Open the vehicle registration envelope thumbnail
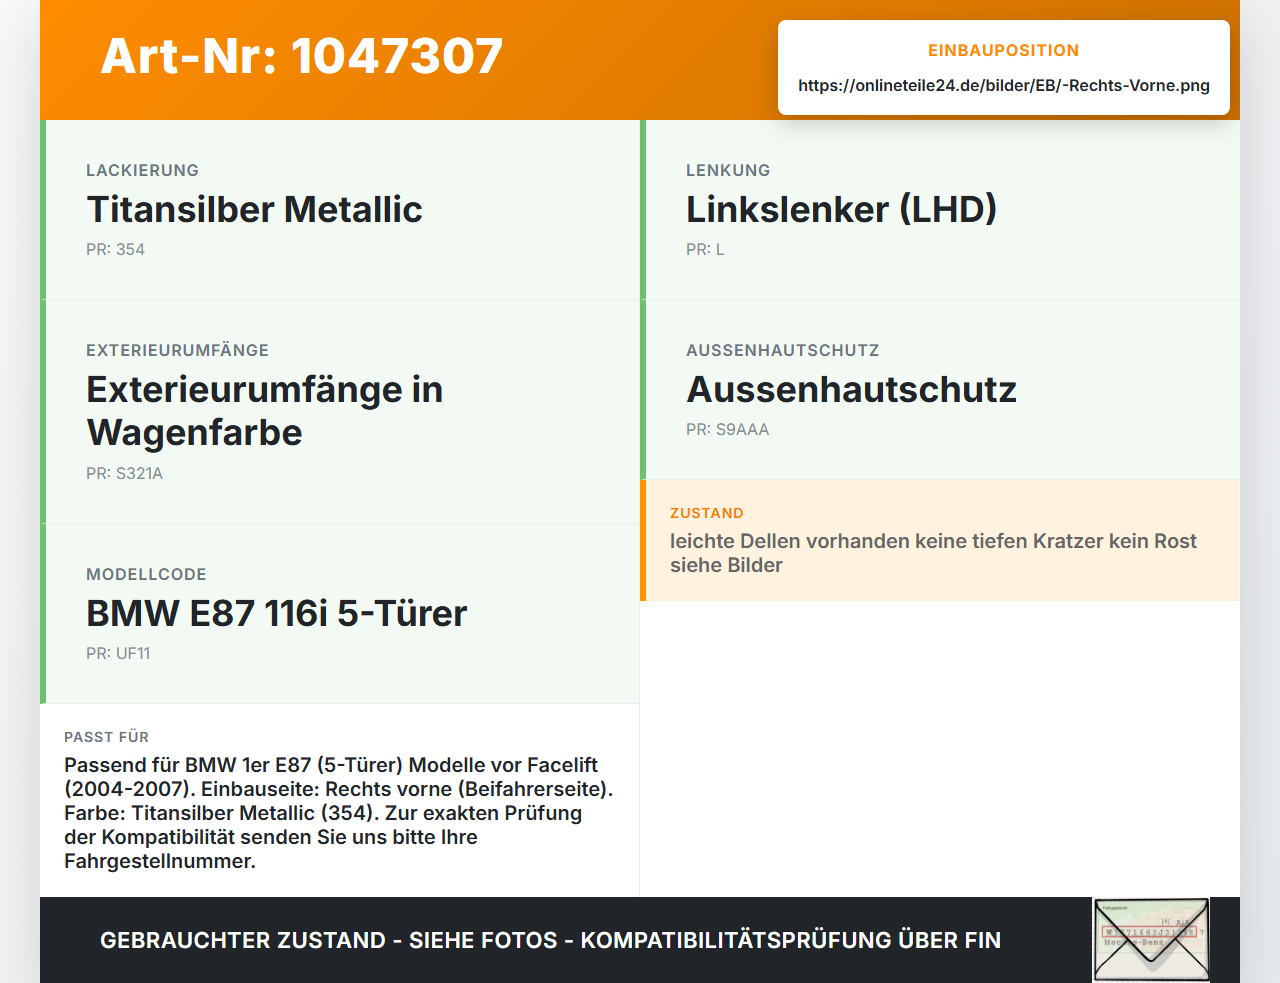This screenshot has width=1280, height=983. 1151,940
